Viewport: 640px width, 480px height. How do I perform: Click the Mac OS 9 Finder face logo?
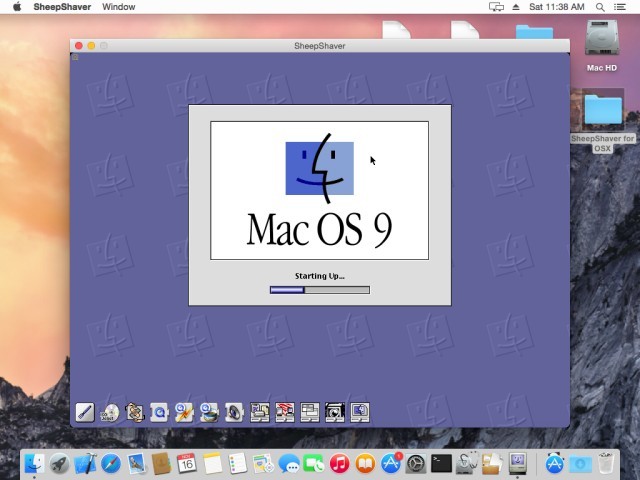[320, 168]
